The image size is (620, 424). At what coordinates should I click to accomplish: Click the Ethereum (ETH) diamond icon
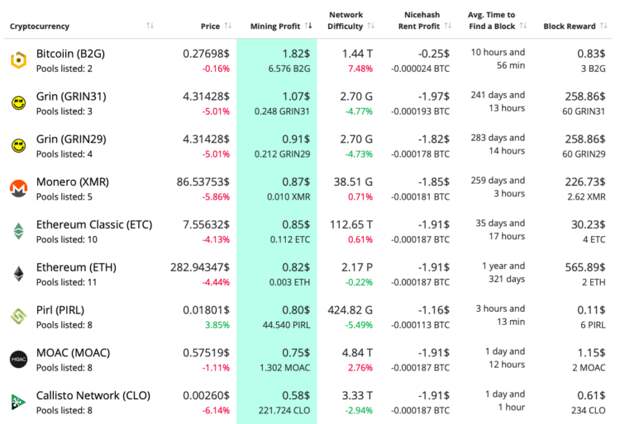(x=18, y=274)
